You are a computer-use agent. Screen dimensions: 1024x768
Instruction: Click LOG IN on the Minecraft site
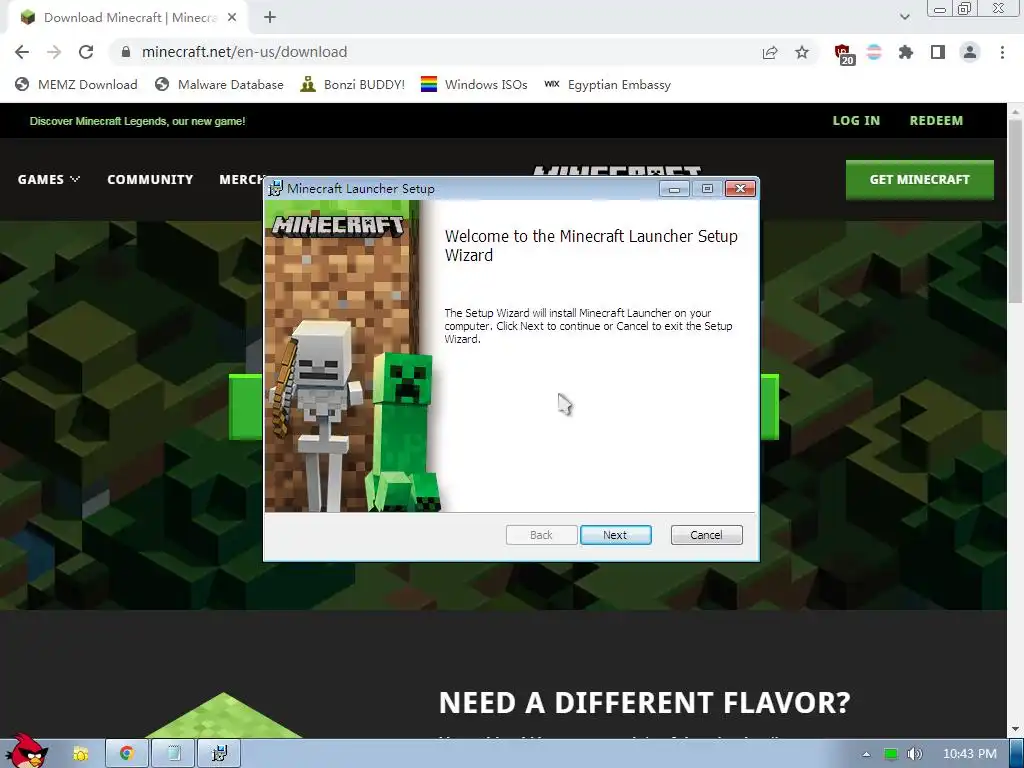[856, 121]
